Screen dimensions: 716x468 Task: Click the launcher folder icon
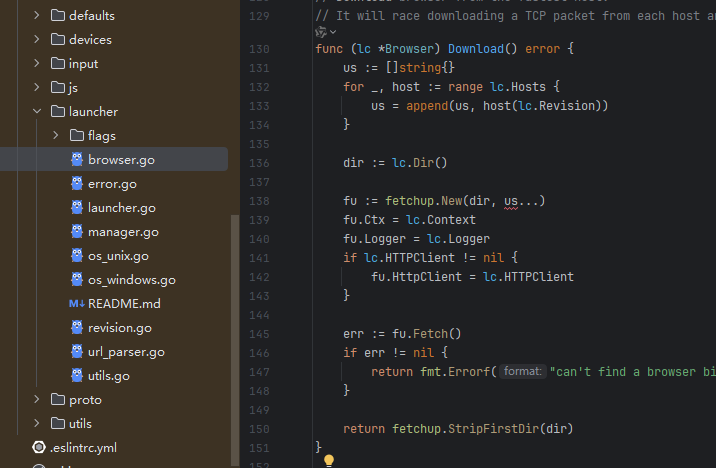pos(57,112)
